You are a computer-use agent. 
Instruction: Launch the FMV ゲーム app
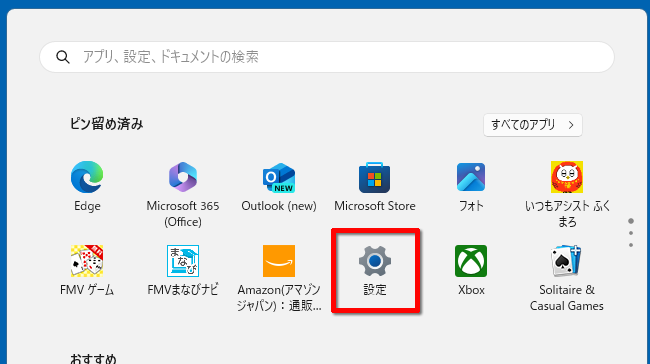tap(87, 270)
